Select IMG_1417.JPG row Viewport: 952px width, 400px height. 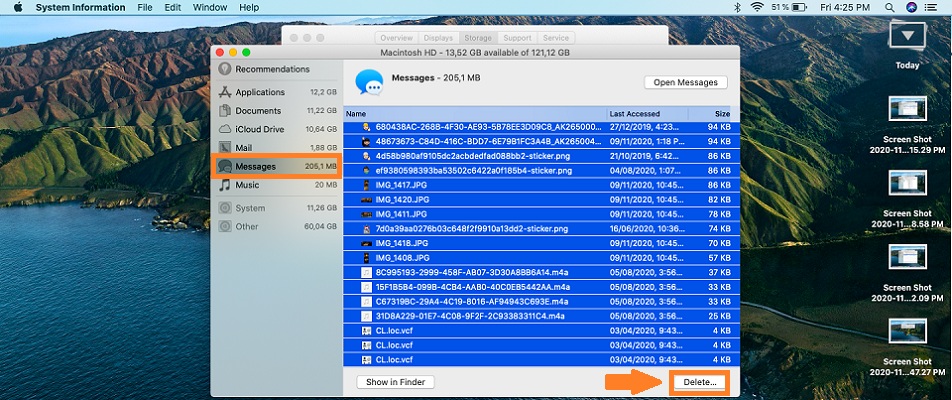(542, 185)
